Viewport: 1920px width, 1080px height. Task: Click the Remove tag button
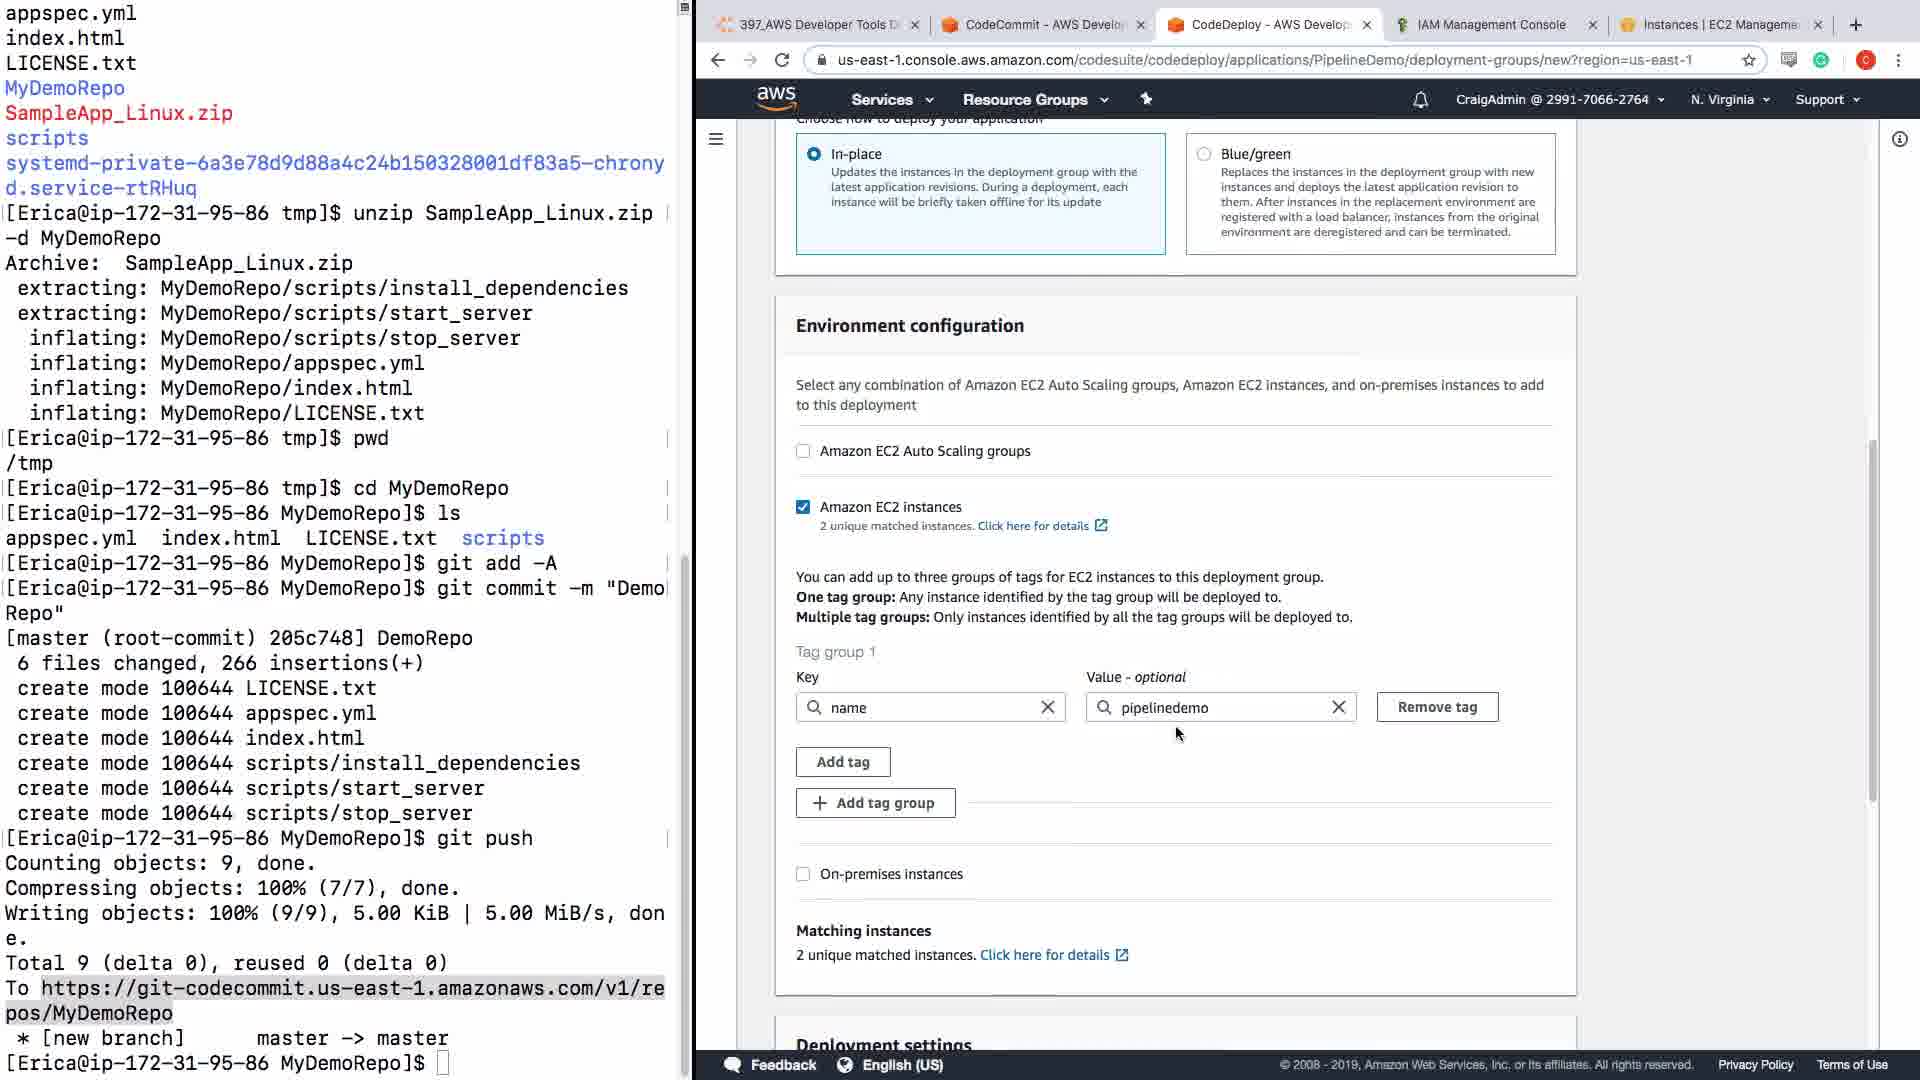click(1436, 707)
